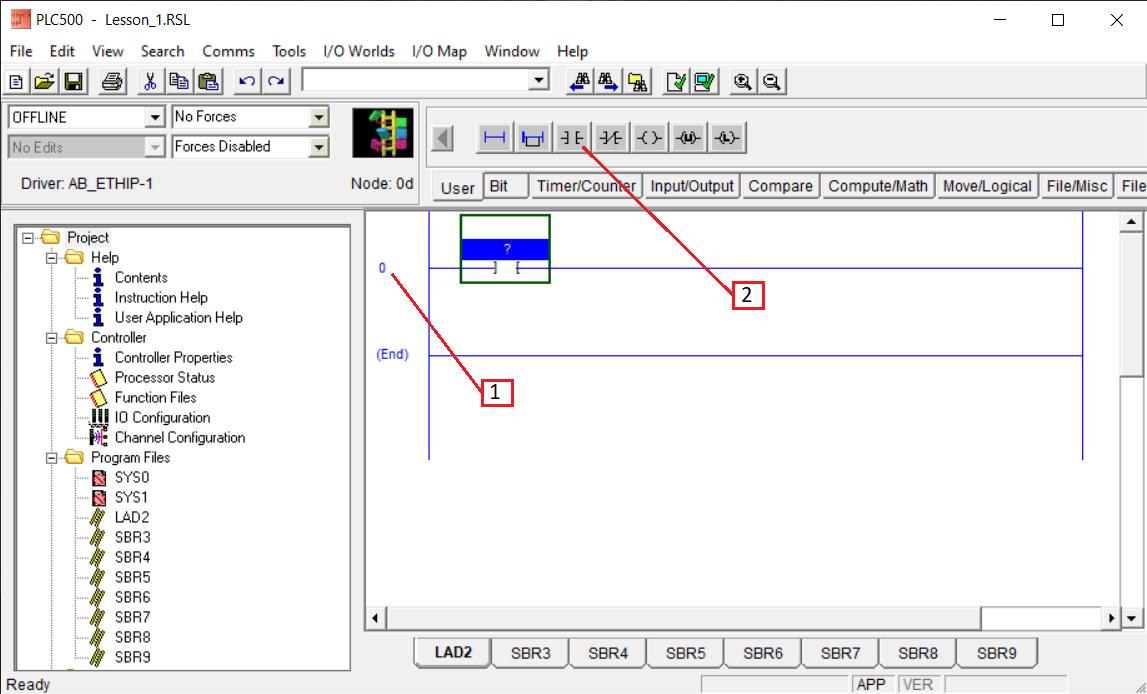Select SYS0 in Program Files tree

point(132,478)
